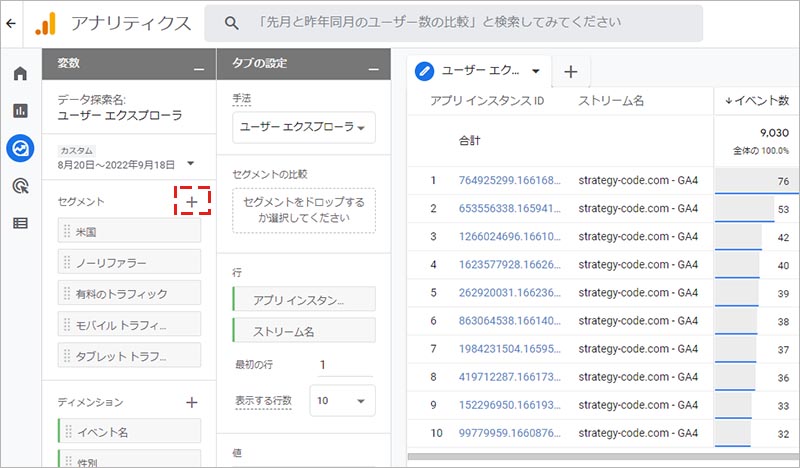Open the ユーザー エク... tab menu
Screen dimensions: 800x468
click(x=537, y=71)
